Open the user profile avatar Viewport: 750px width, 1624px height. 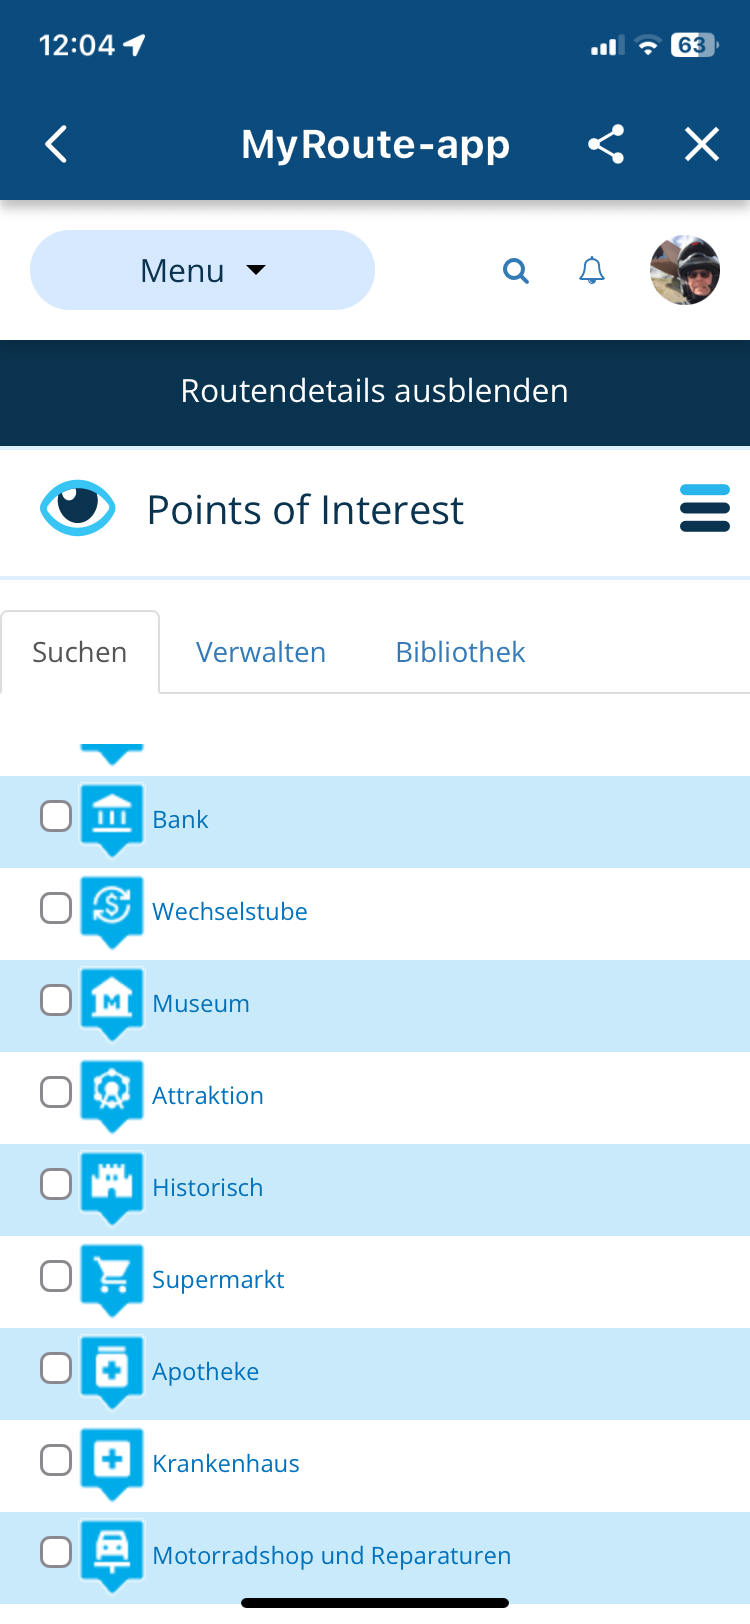685,270
